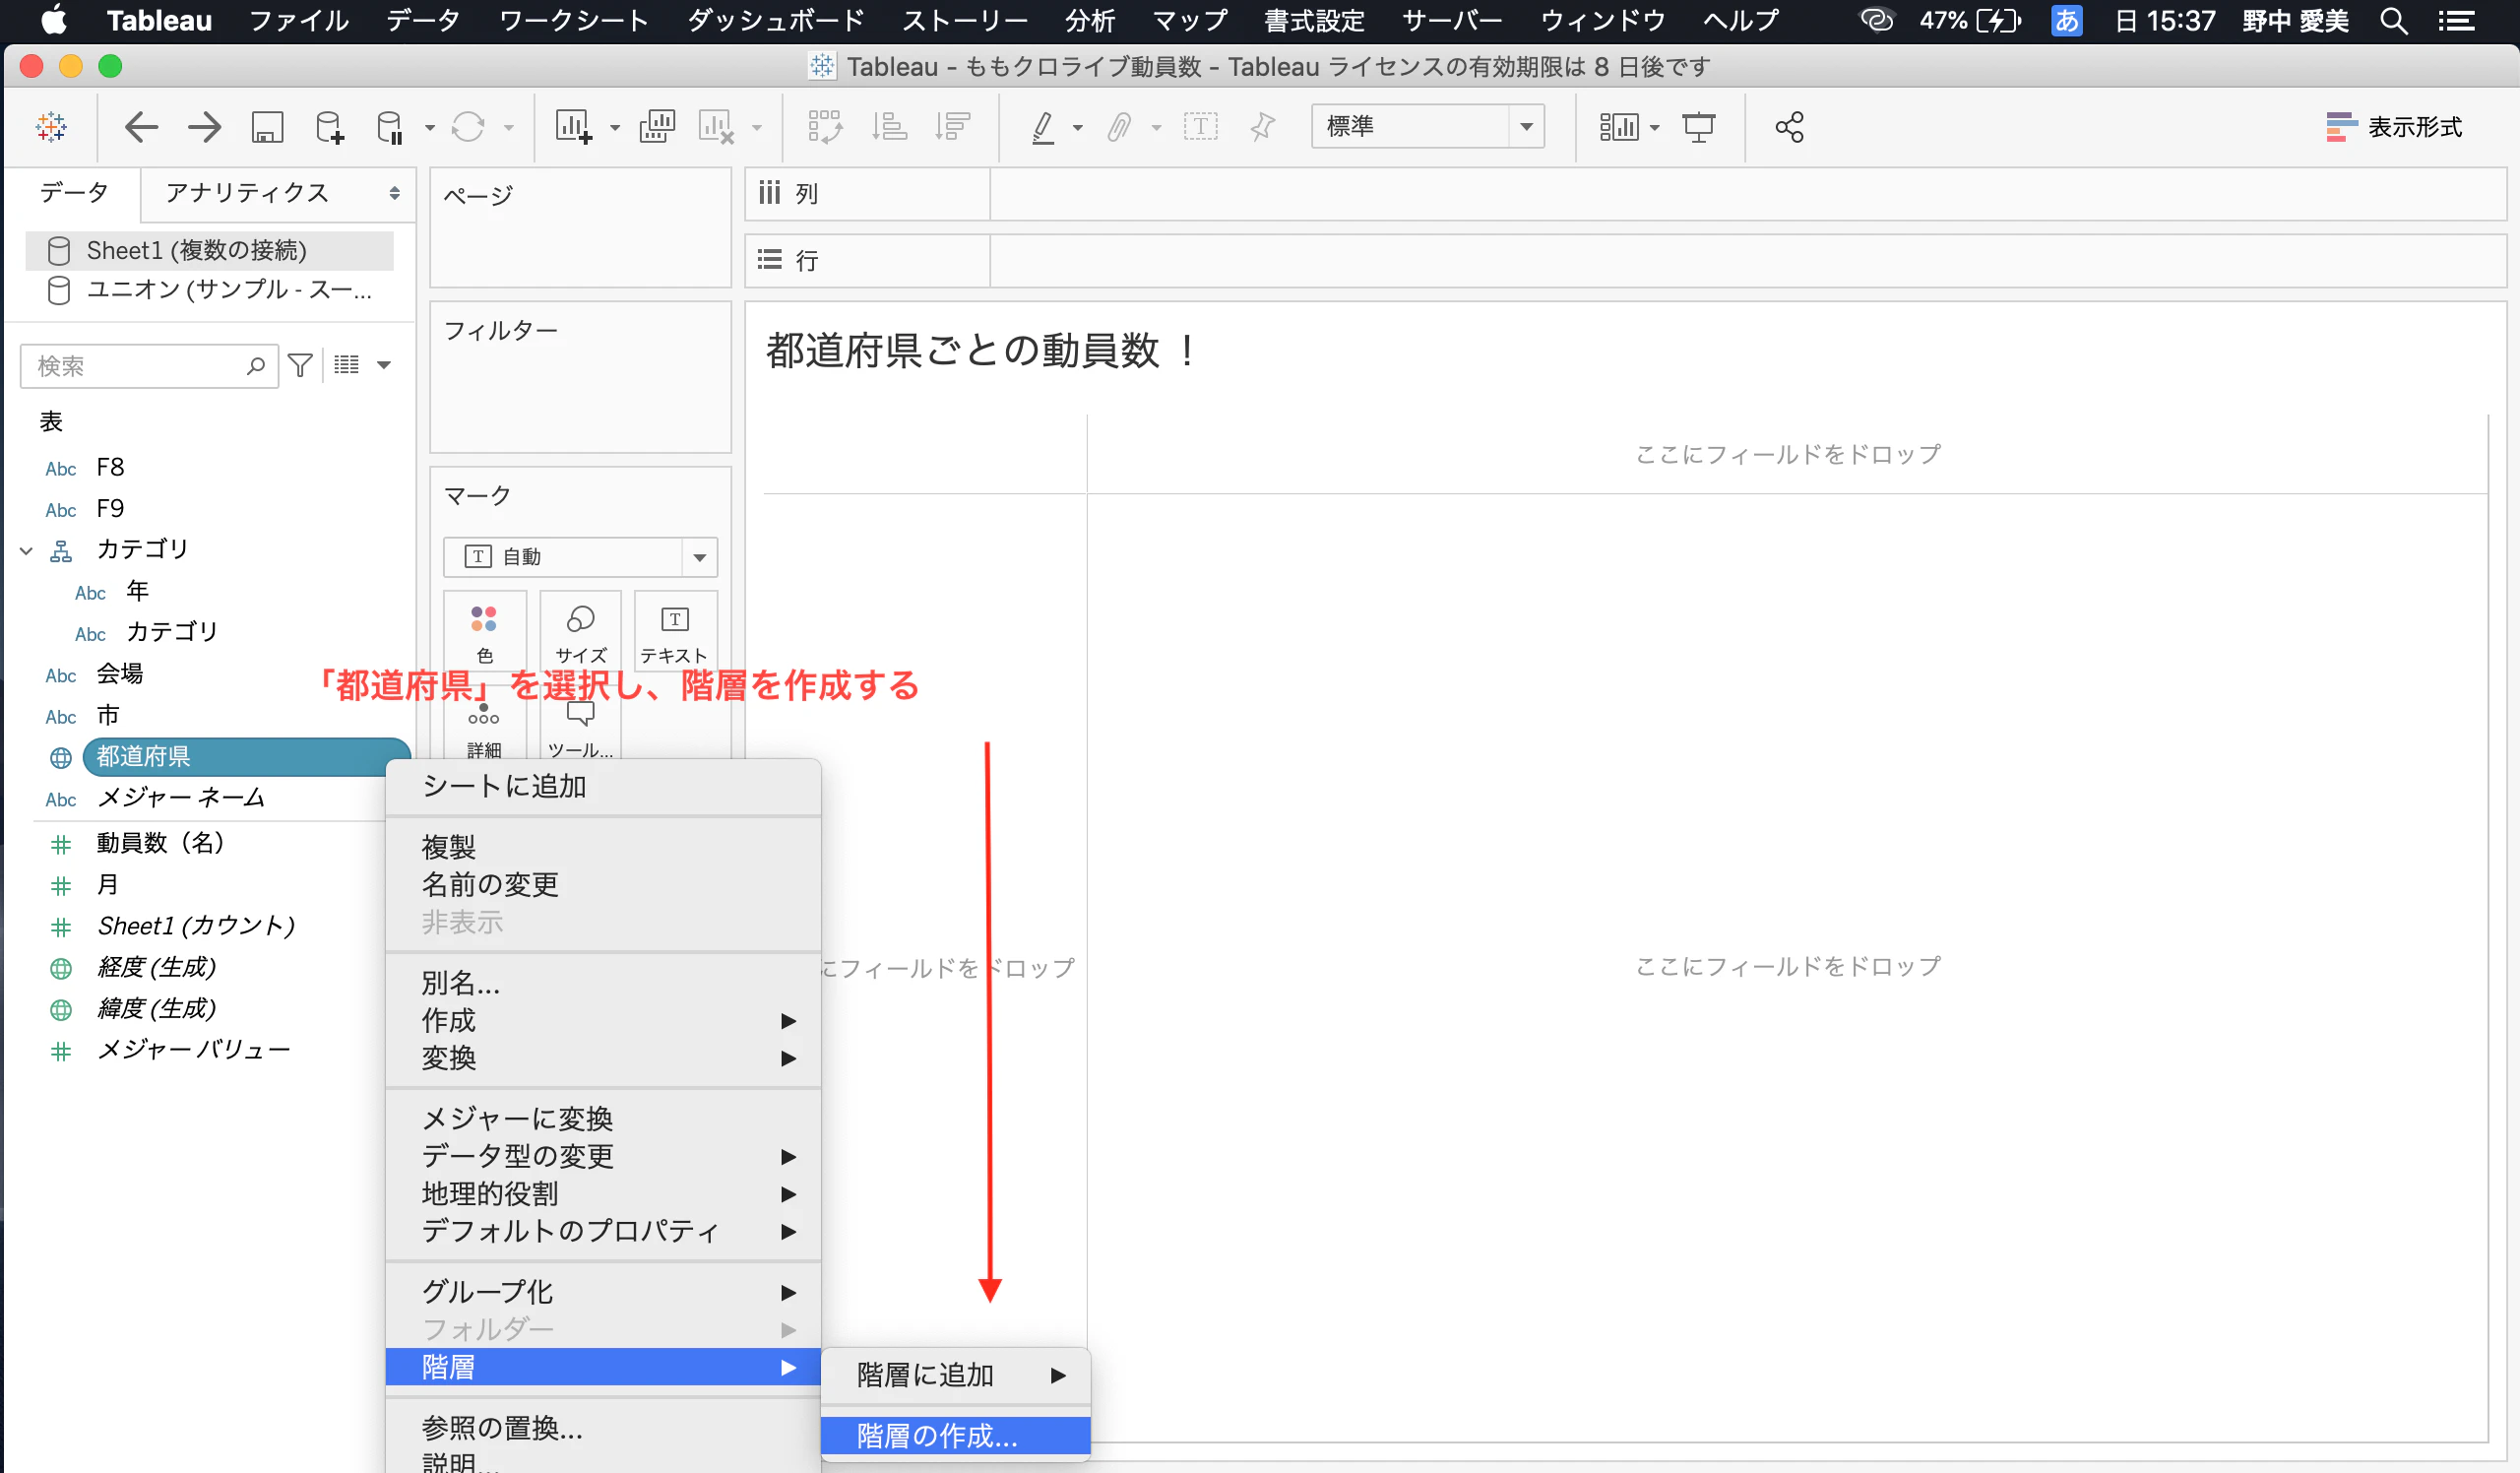Select the Sheet1 (複数の接続) data source
The width and height of the screenshot is (2520, 1473).
click(x=209, y=250)
